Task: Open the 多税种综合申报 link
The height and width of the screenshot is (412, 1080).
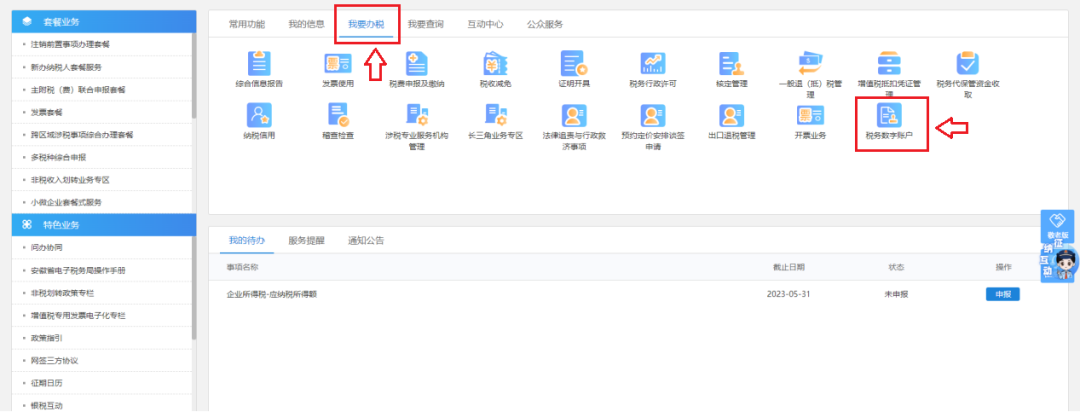Action: click(58, 158)
